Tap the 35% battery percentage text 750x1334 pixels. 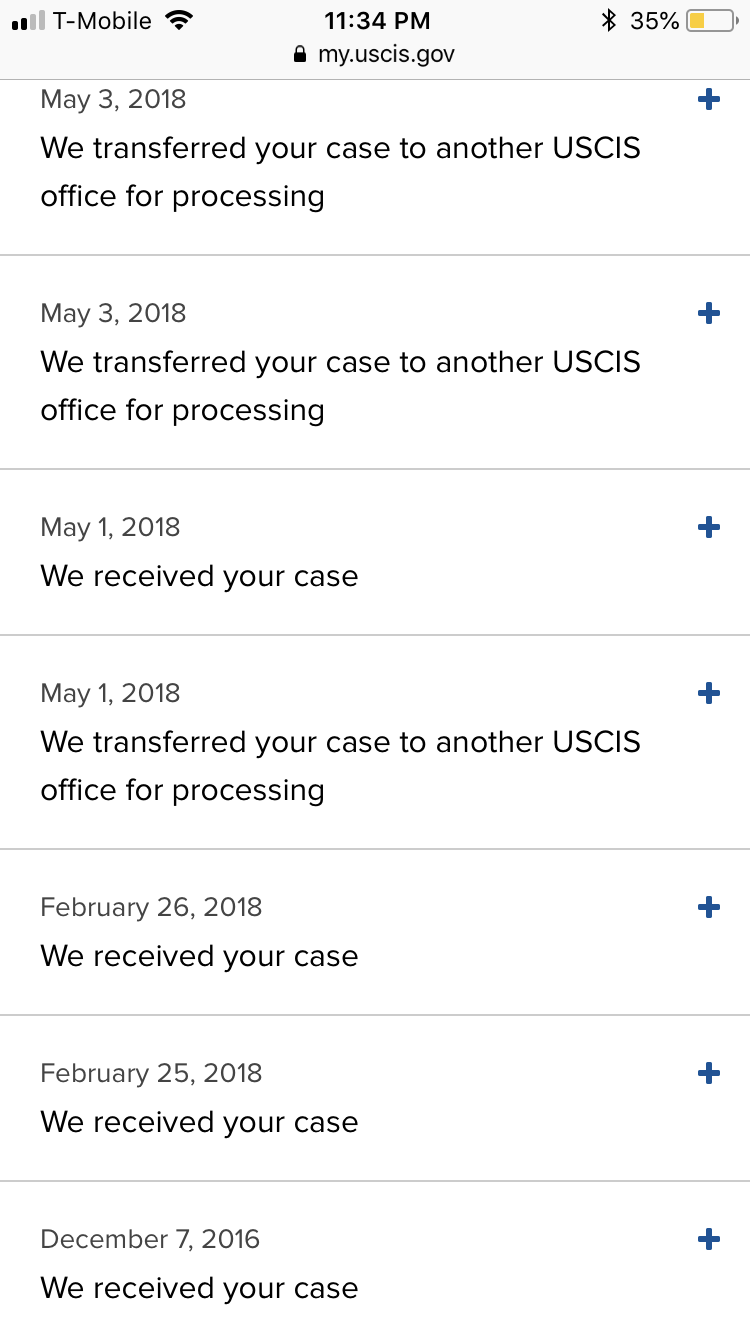pyautogui.click(x=654, y=20)
